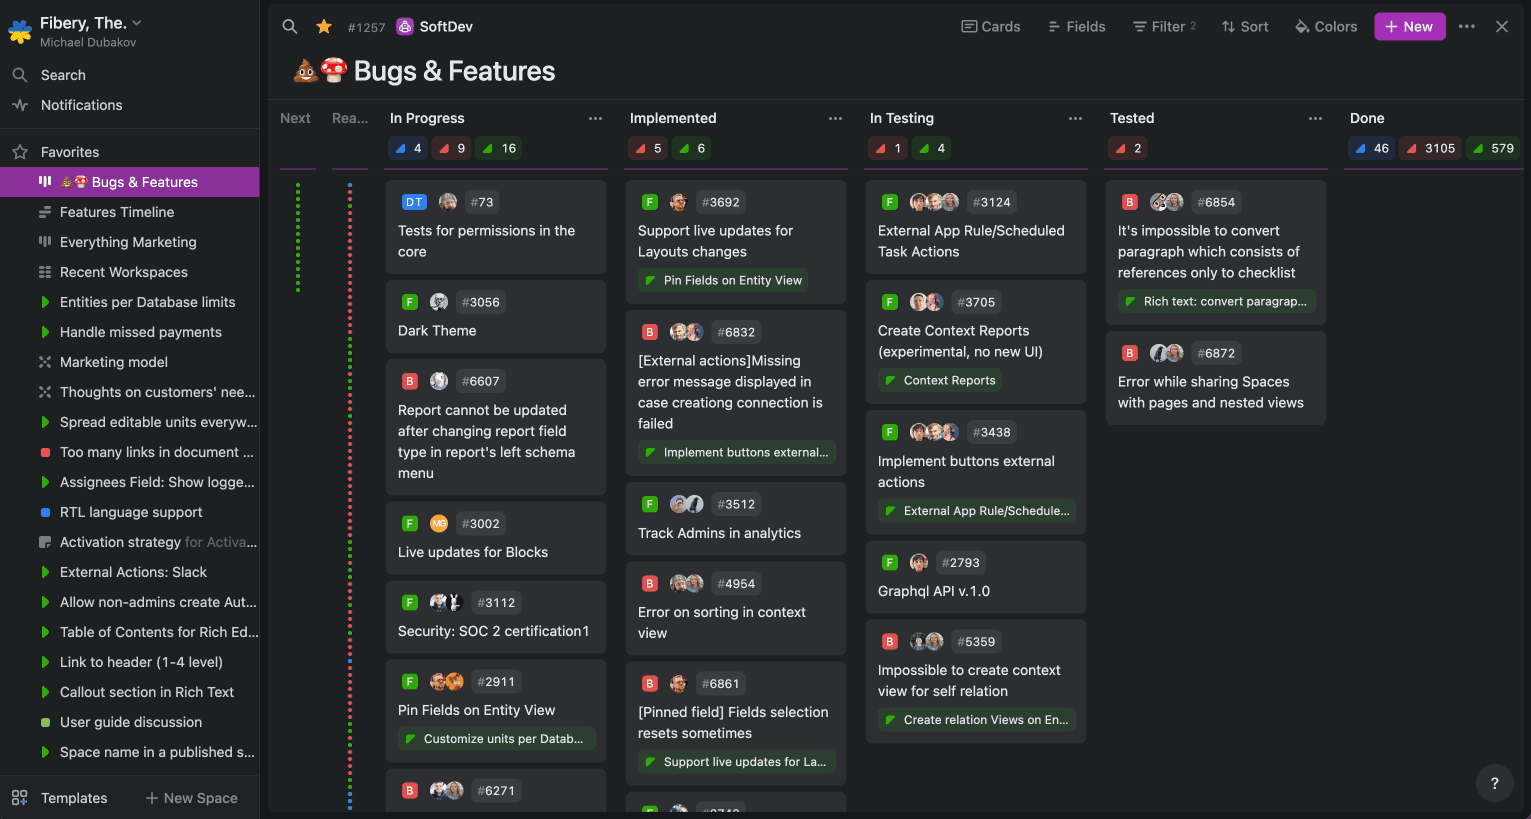The image size is (1531, 819).
Task: Open the In Progress column options menu
Action: (x=595, y=118)
